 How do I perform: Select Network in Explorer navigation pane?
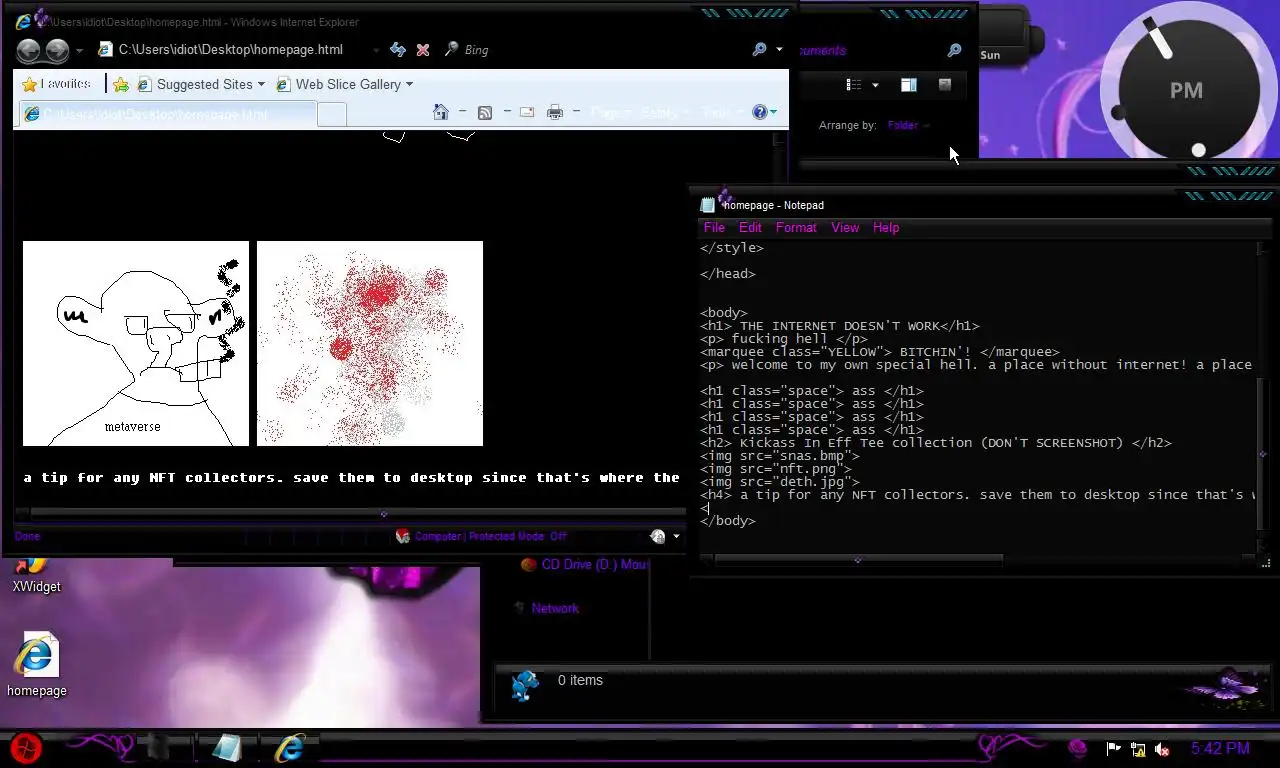[x=545, y=608]
